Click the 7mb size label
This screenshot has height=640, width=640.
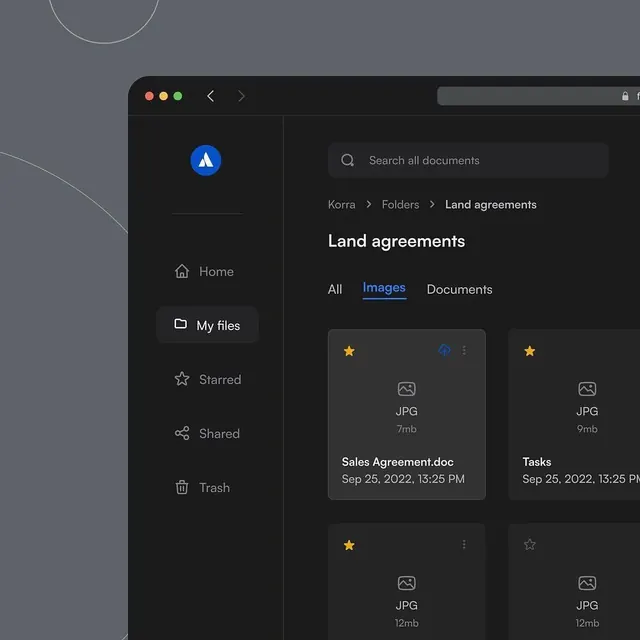[x=407, y=429]
